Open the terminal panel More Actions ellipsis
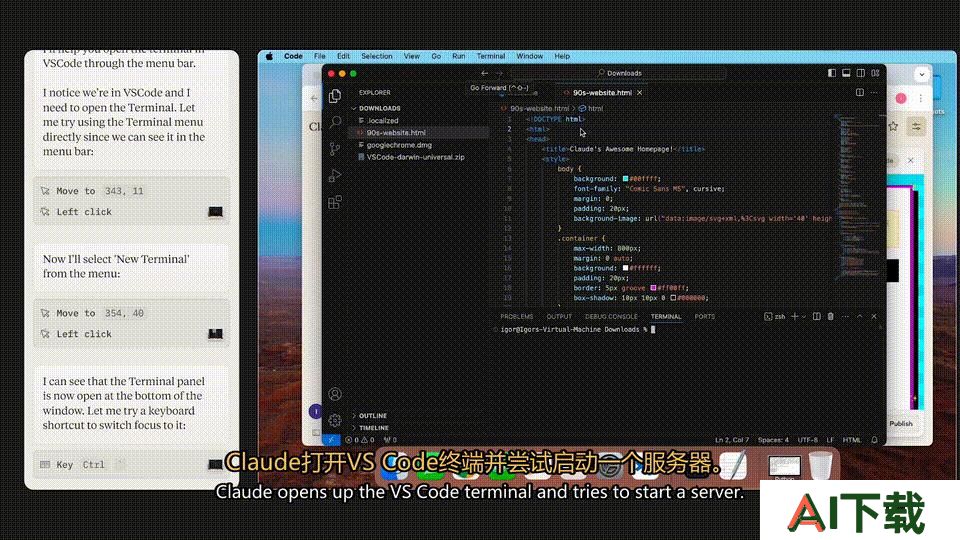 (x=845, y=317)
